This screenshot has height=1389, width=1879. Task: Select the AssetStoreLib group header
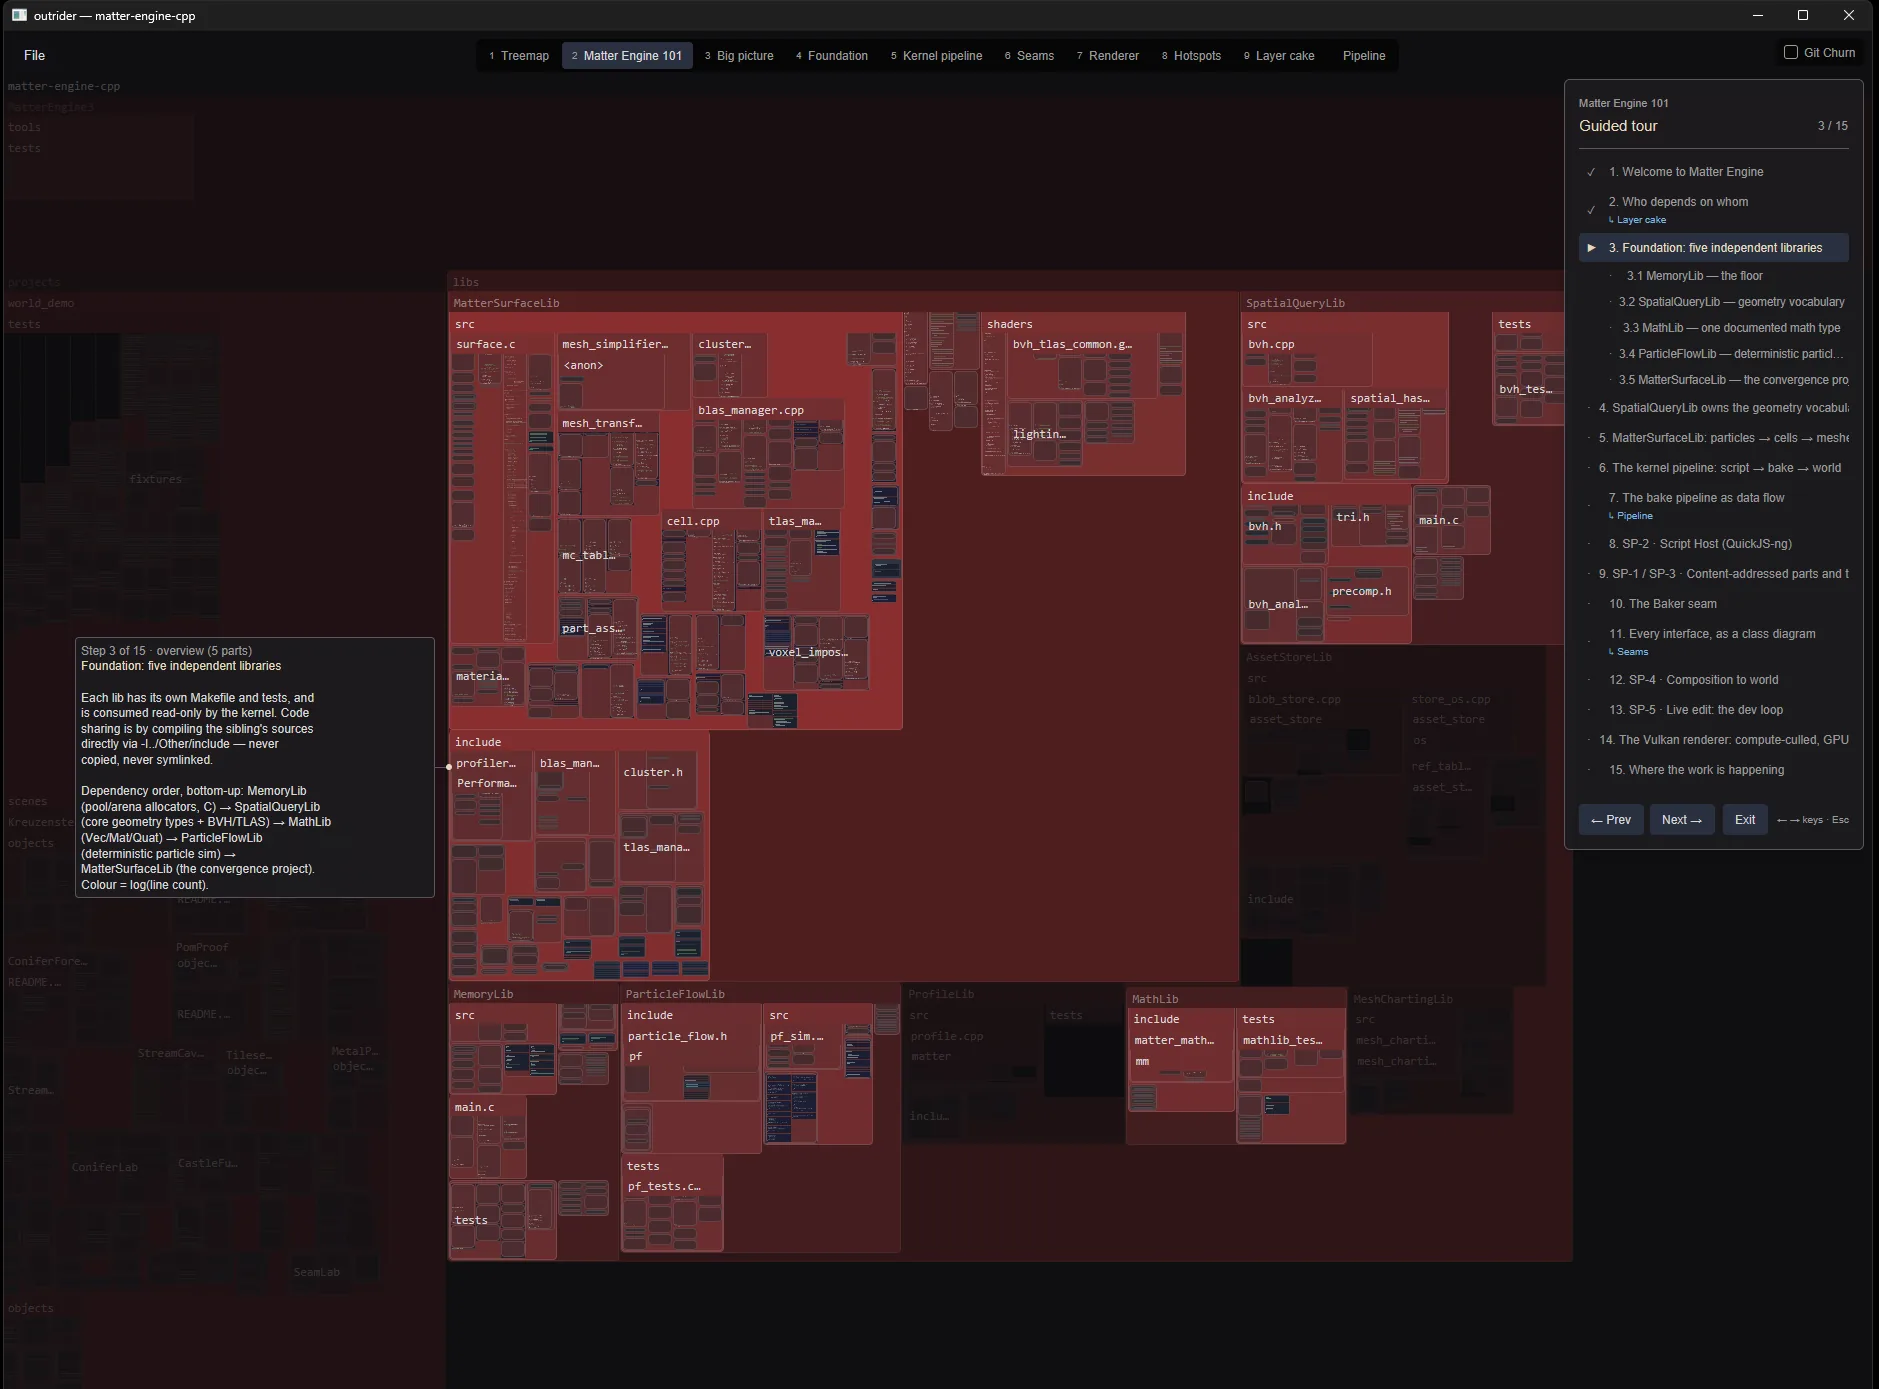tap(1289, 657)
